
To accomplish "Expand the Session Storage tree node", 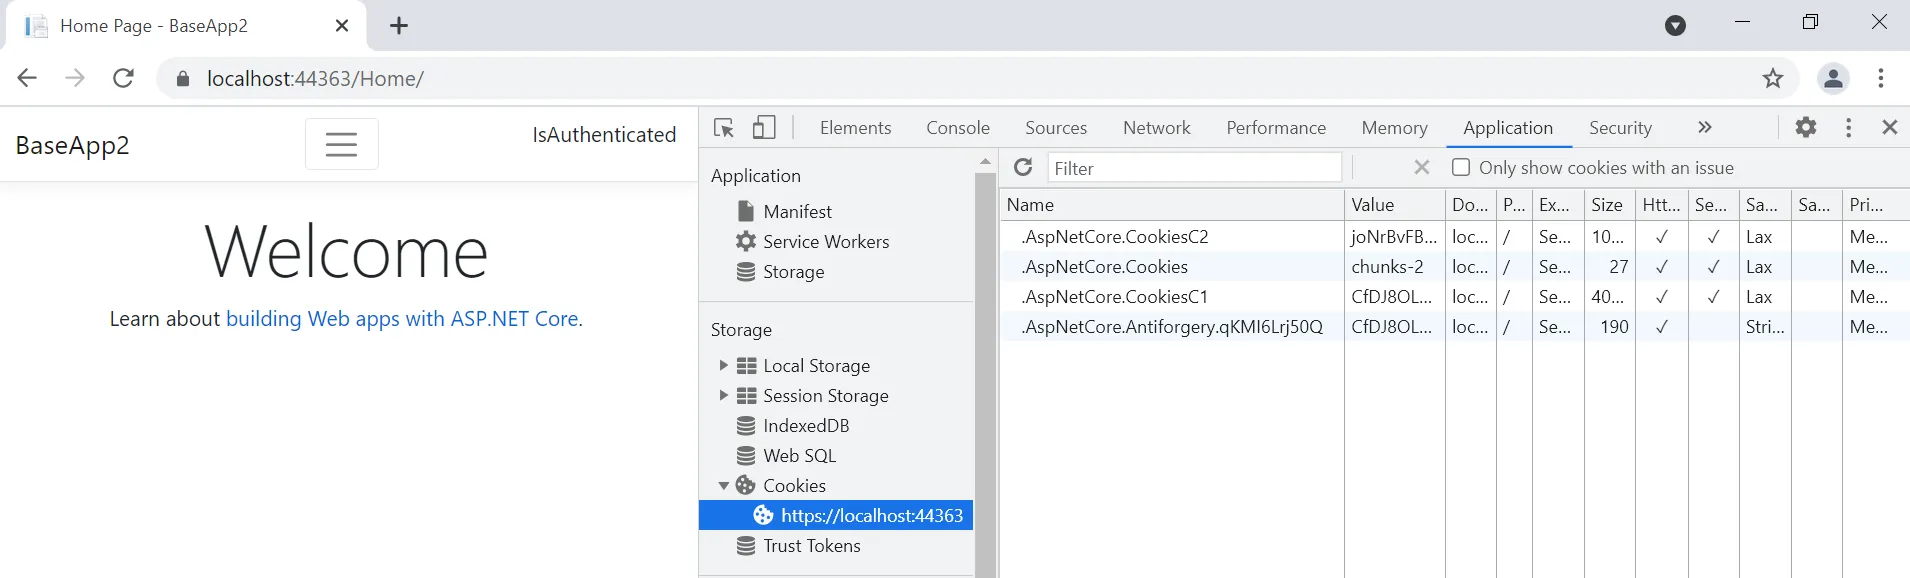I will [x=723, y=396].
